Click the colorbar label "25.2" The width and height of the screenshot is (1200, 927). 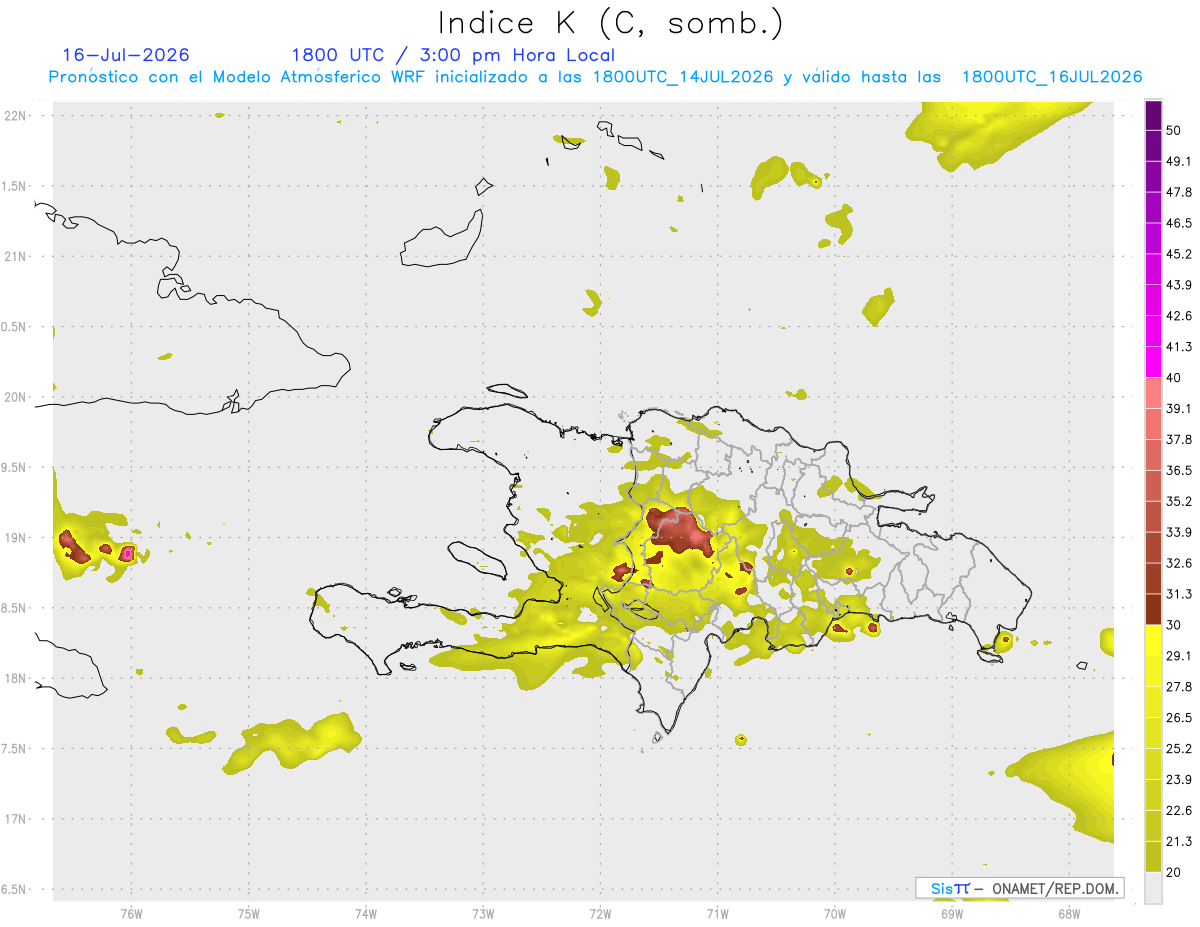(1179, 748)
